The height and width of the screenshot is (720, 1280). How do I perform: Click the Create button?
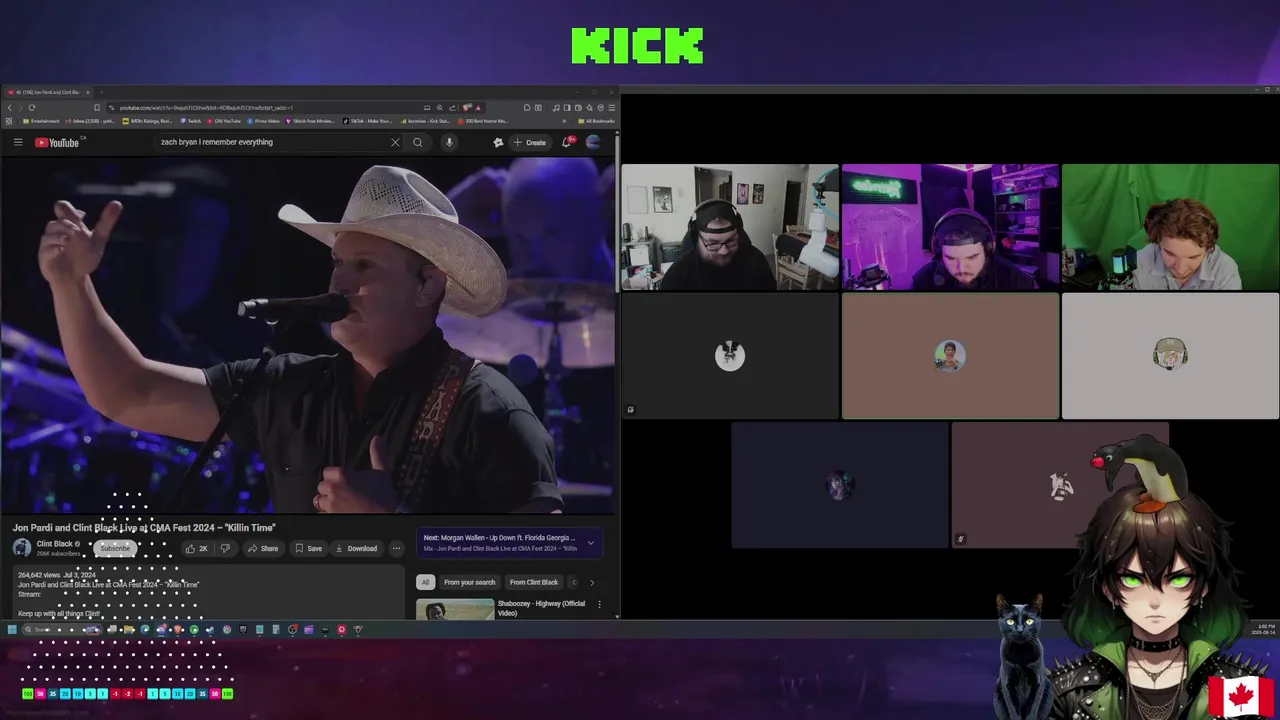(x=530, y=142)
